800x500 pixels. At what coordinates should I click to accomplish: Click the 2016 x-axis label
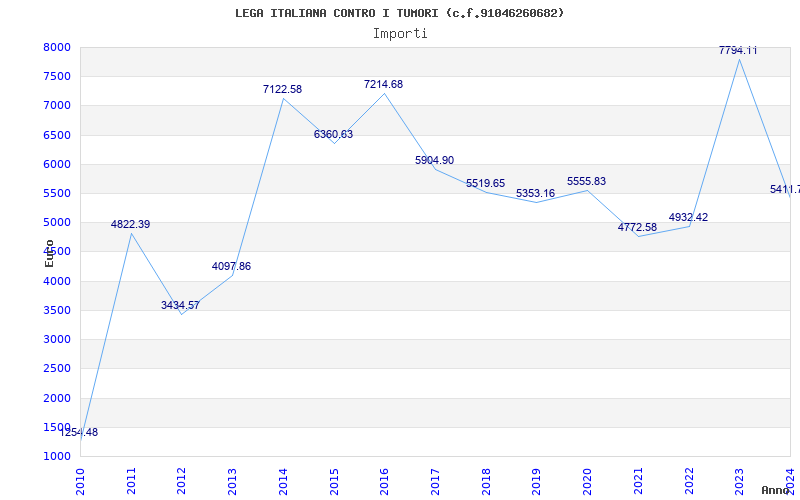click(x=384, y=482)
